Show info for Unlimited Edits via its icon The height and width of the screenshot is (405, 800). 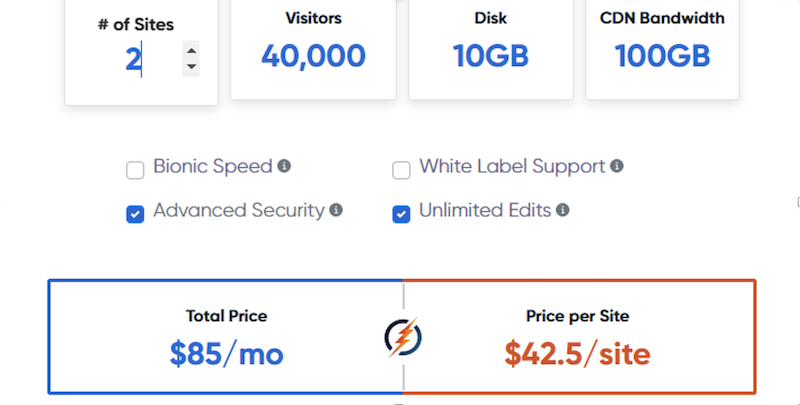(x=562, y=210)
